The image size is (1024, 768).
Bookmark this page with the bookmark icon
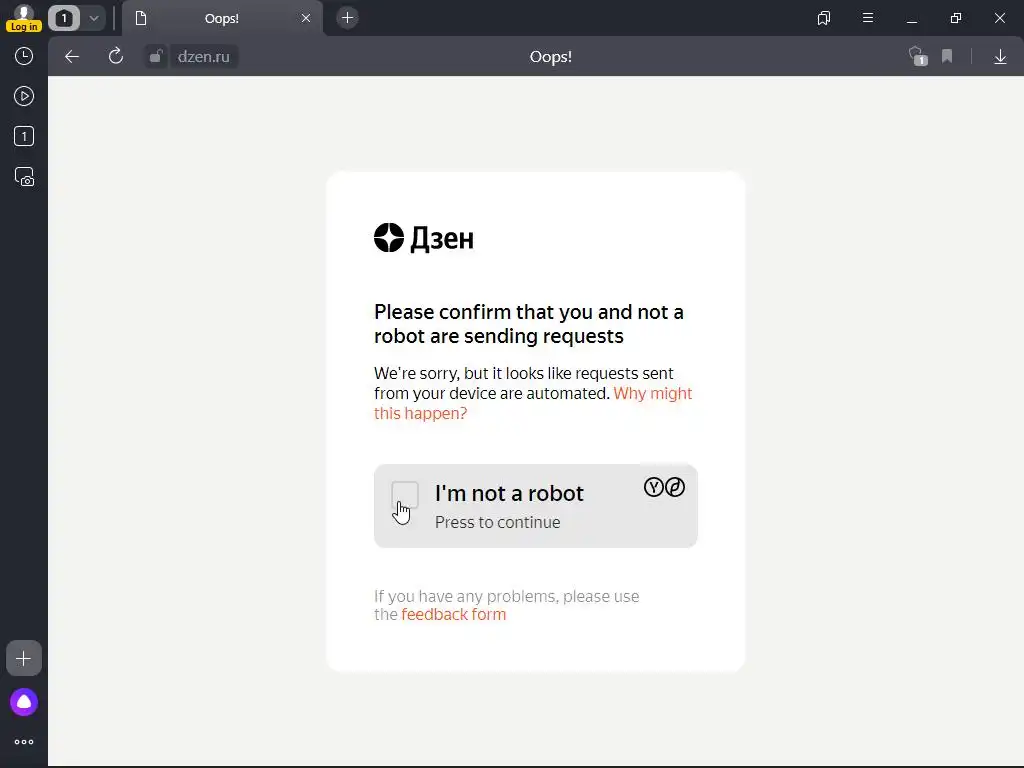pyautogui.click(x=947, y=56)
